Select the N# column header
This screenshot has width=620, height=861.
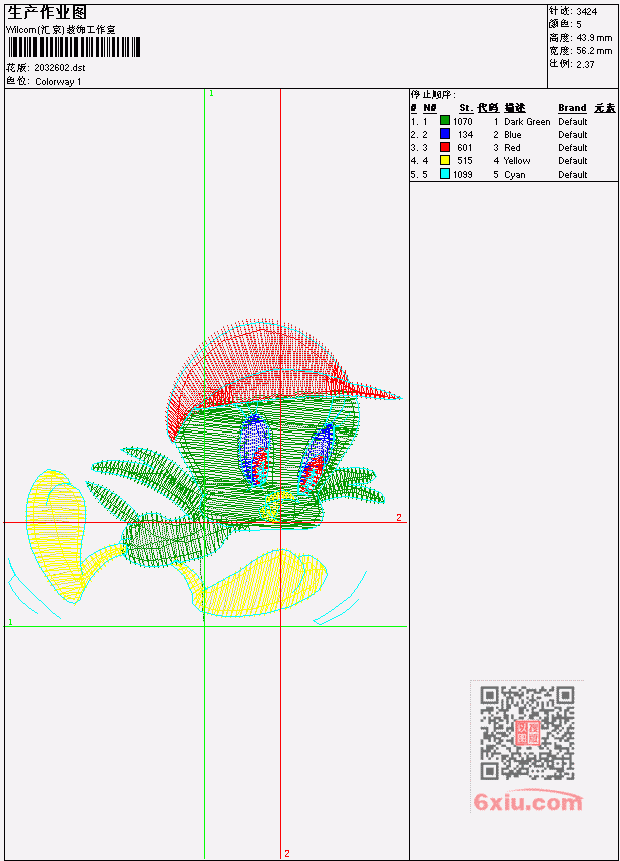point(430,108)
